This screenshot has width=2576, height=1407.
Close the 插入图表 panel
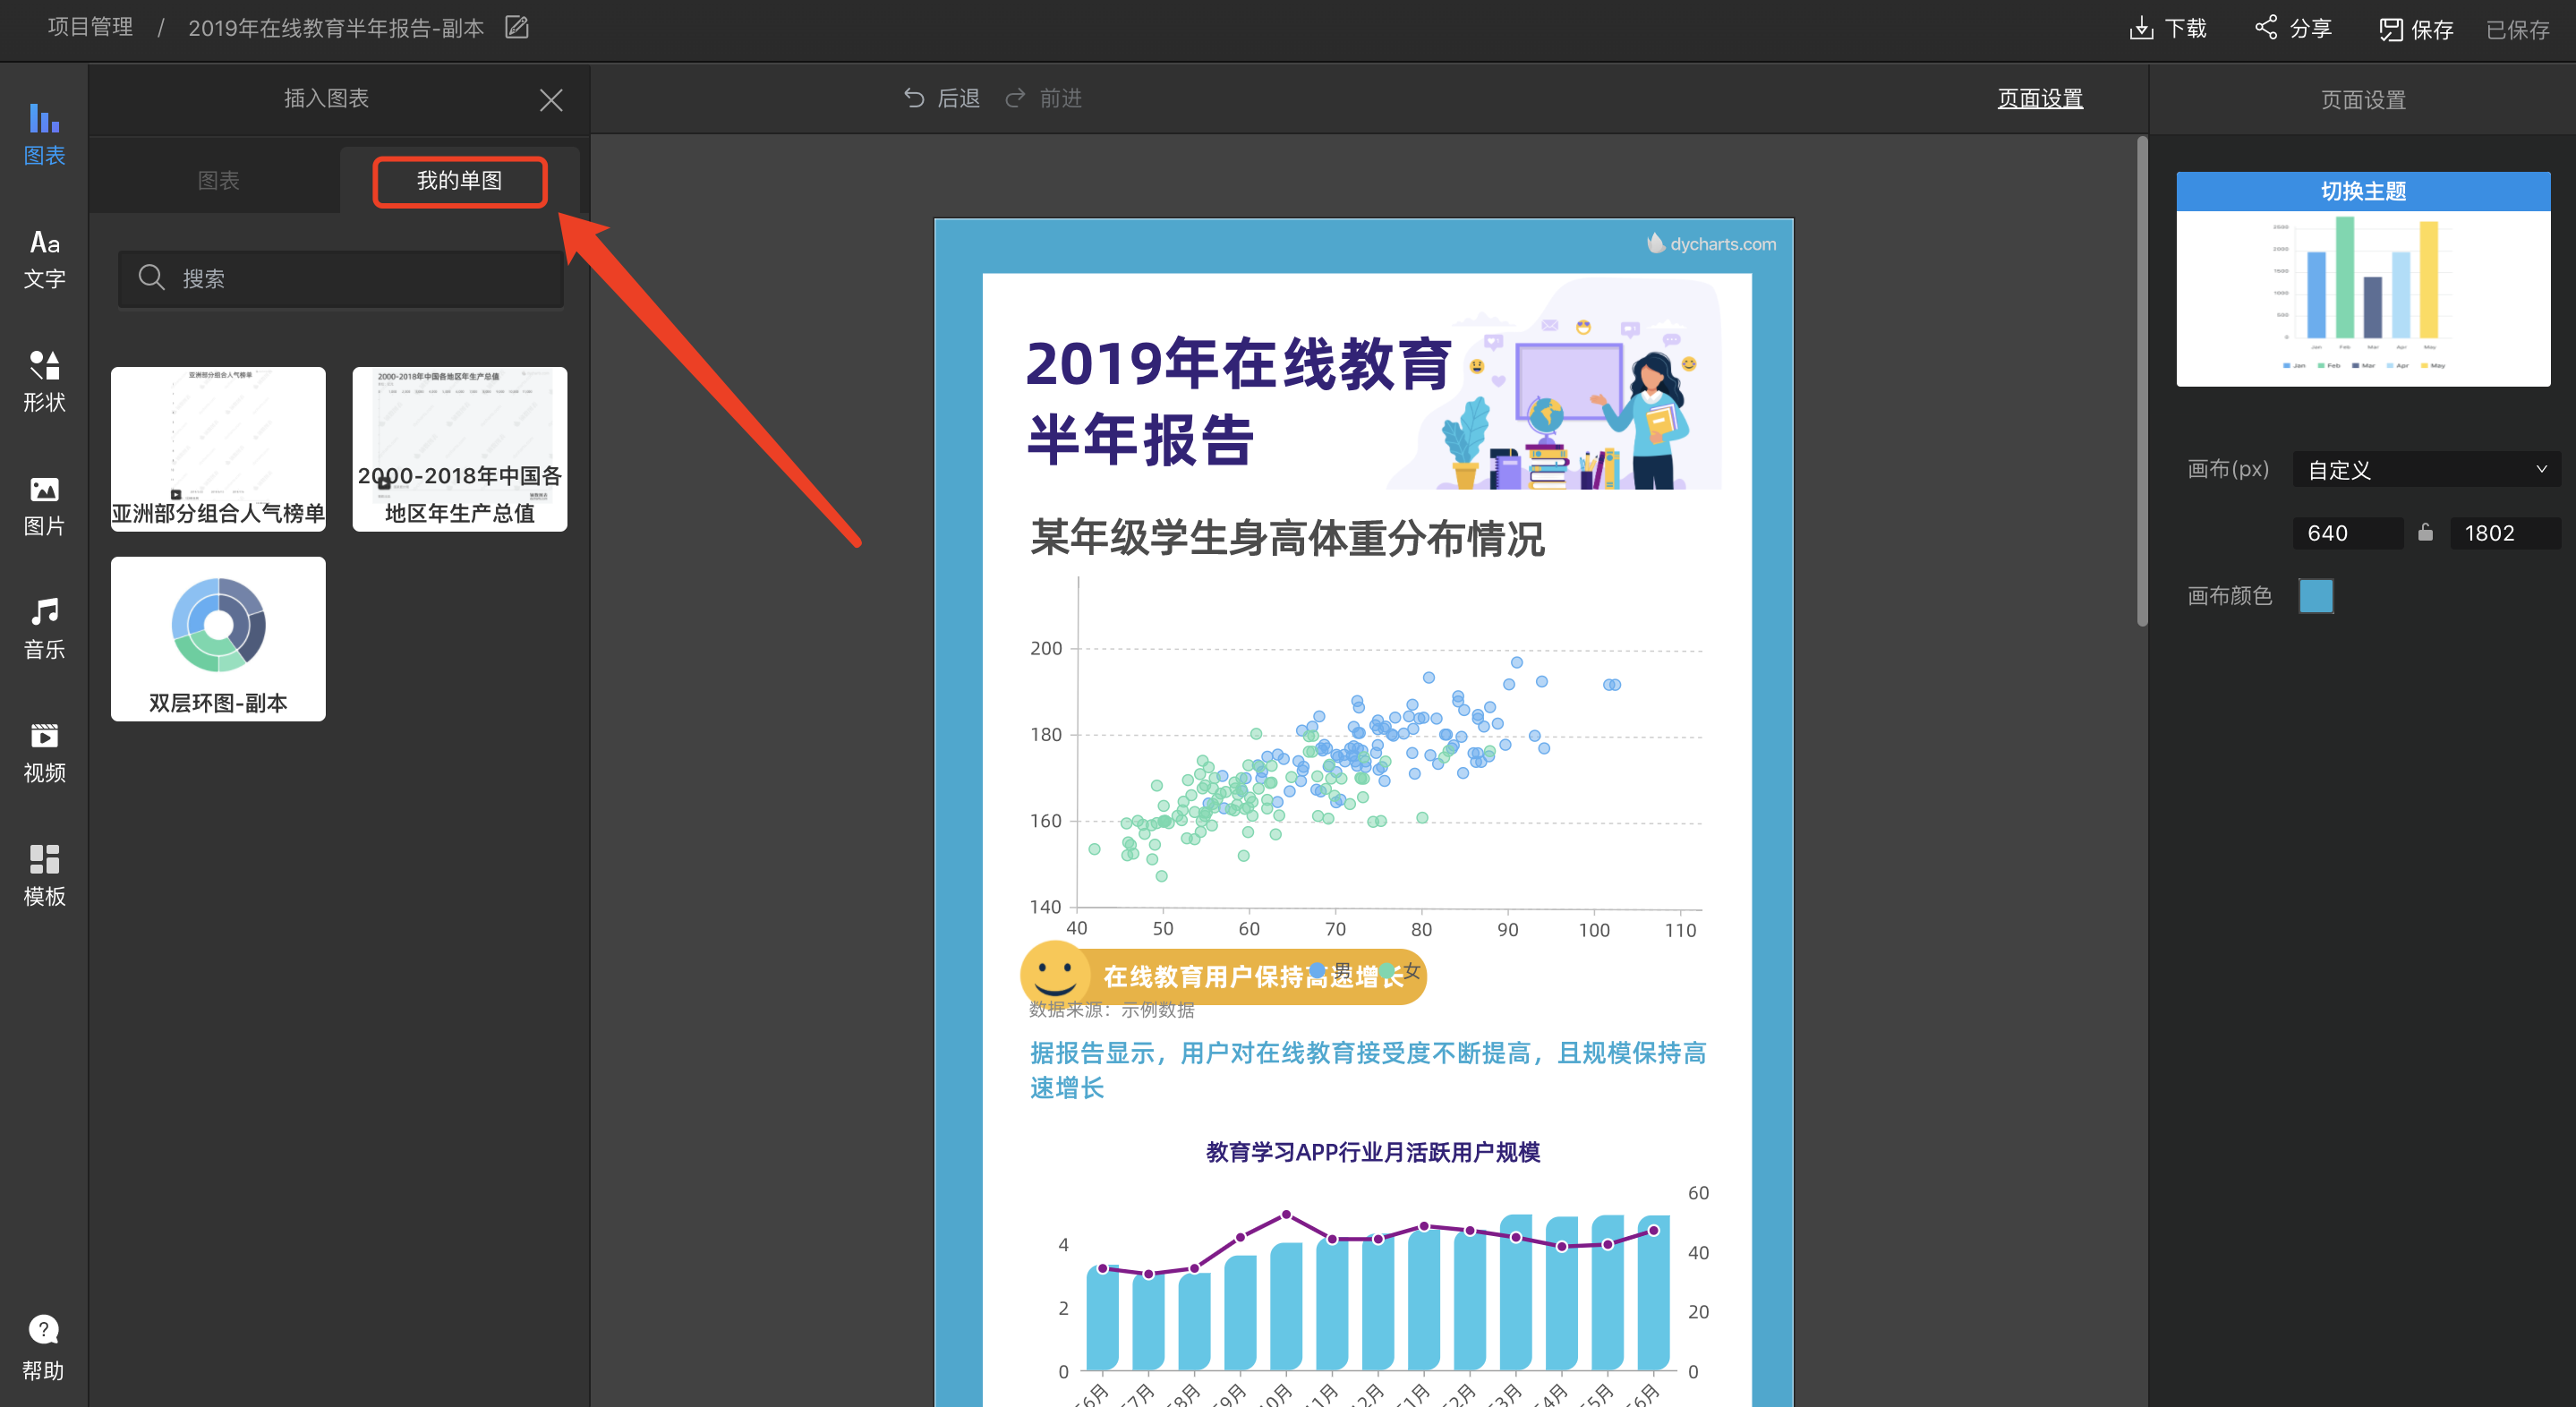tap(551, 99)
